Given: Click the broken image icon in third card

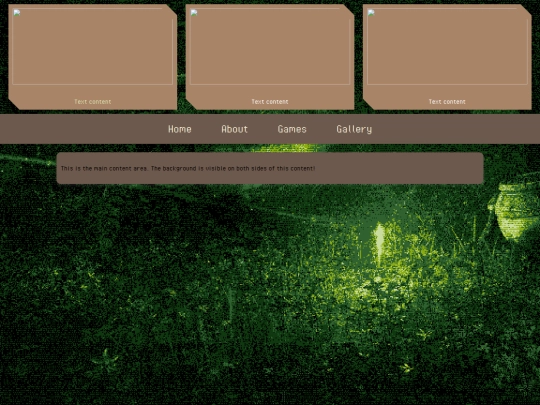Looking at the screenshot, I should pos(371,13).
